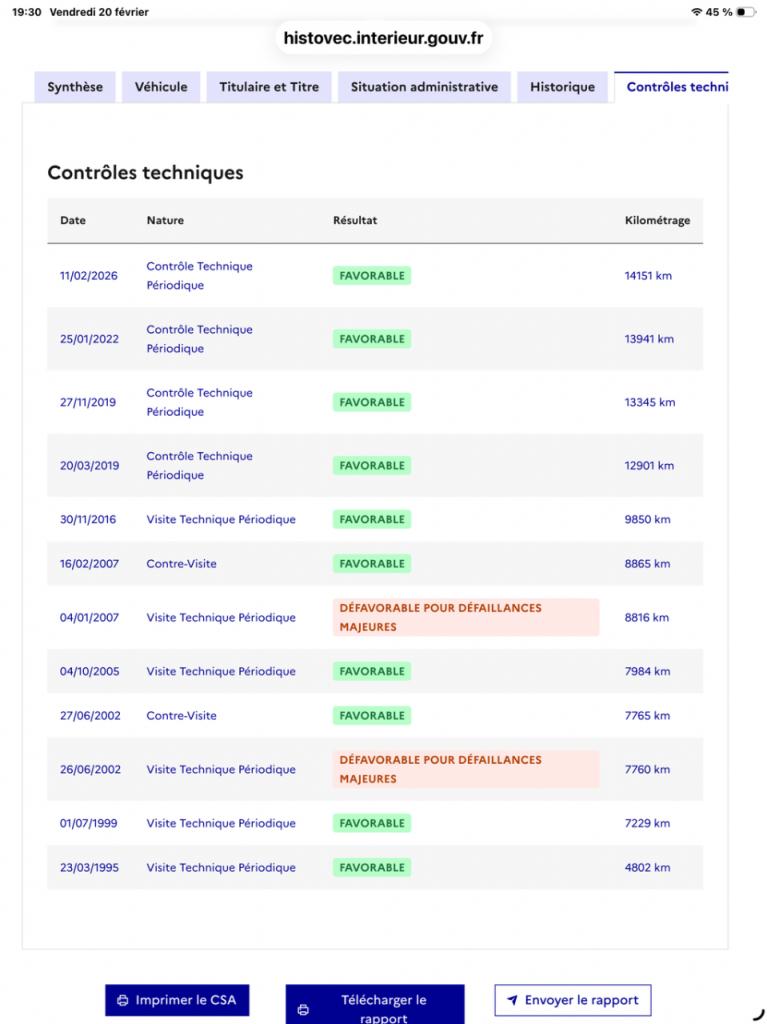Open the Titulaire et Titre tab
The image size is (767, 1024).
click(269, 87)
